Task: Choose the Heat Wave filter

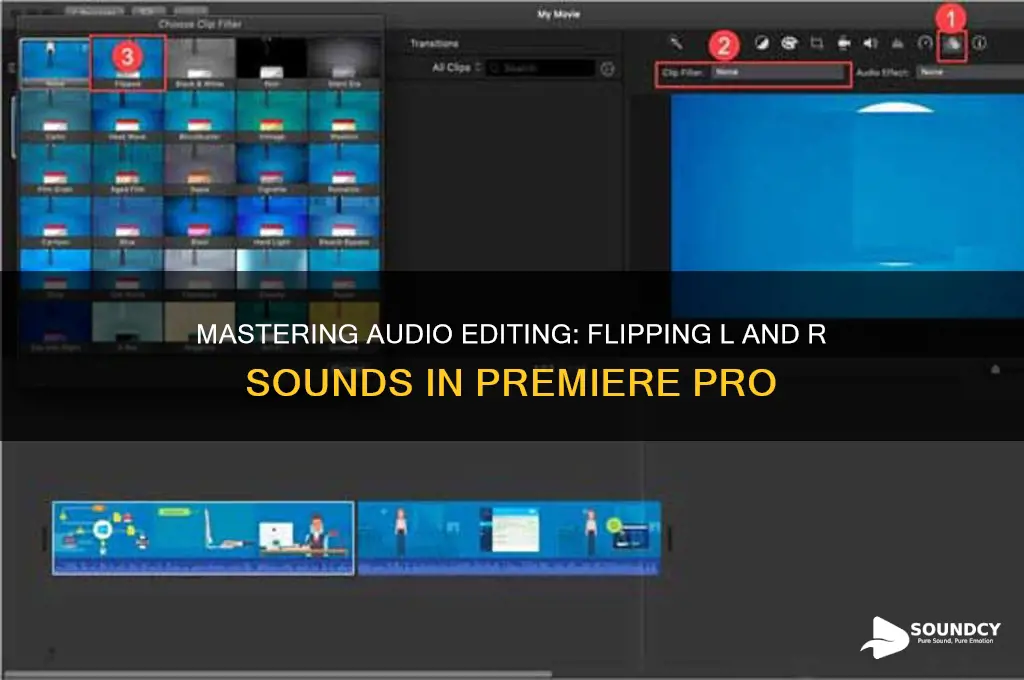Action: (x=127, y=116)
